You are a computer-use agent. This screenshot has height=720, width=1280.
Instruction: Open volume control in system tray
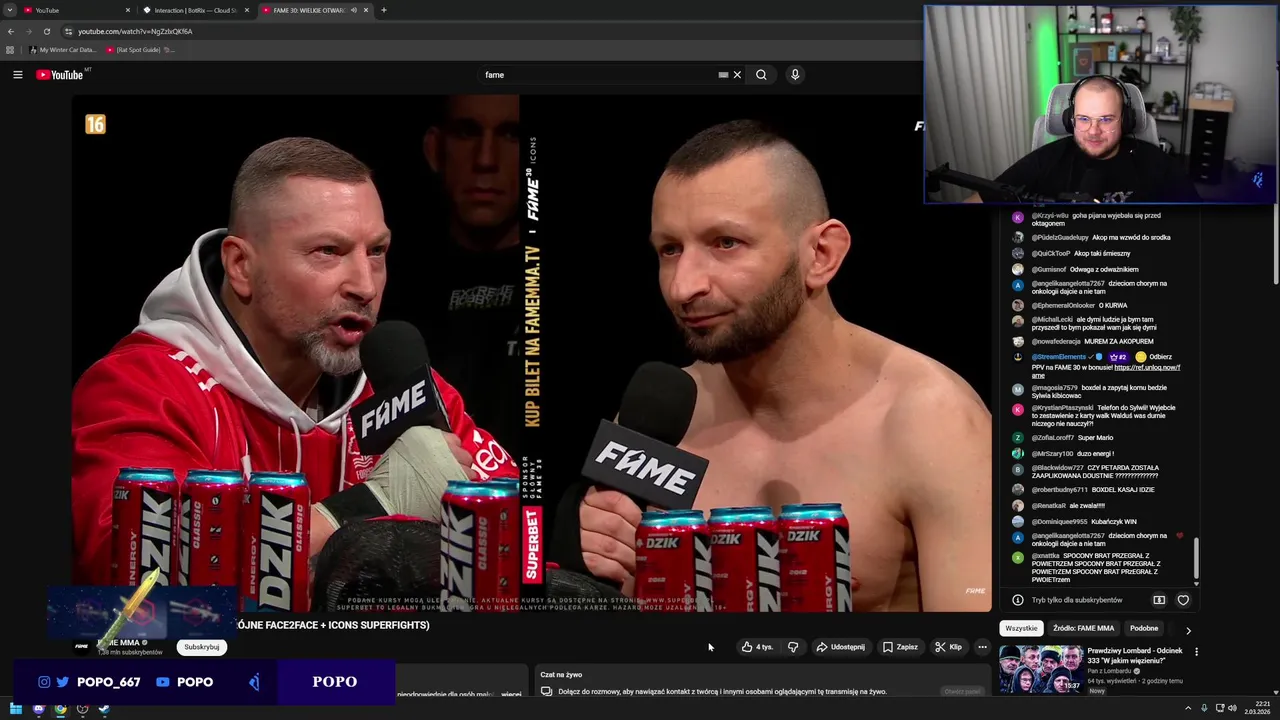click(1231, 709)
